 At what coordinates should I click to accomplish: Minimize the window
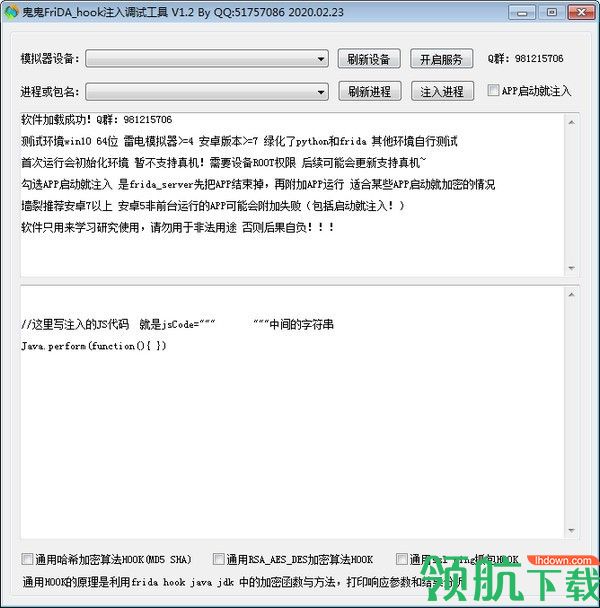pyautogui.click(x=522, y=12)
